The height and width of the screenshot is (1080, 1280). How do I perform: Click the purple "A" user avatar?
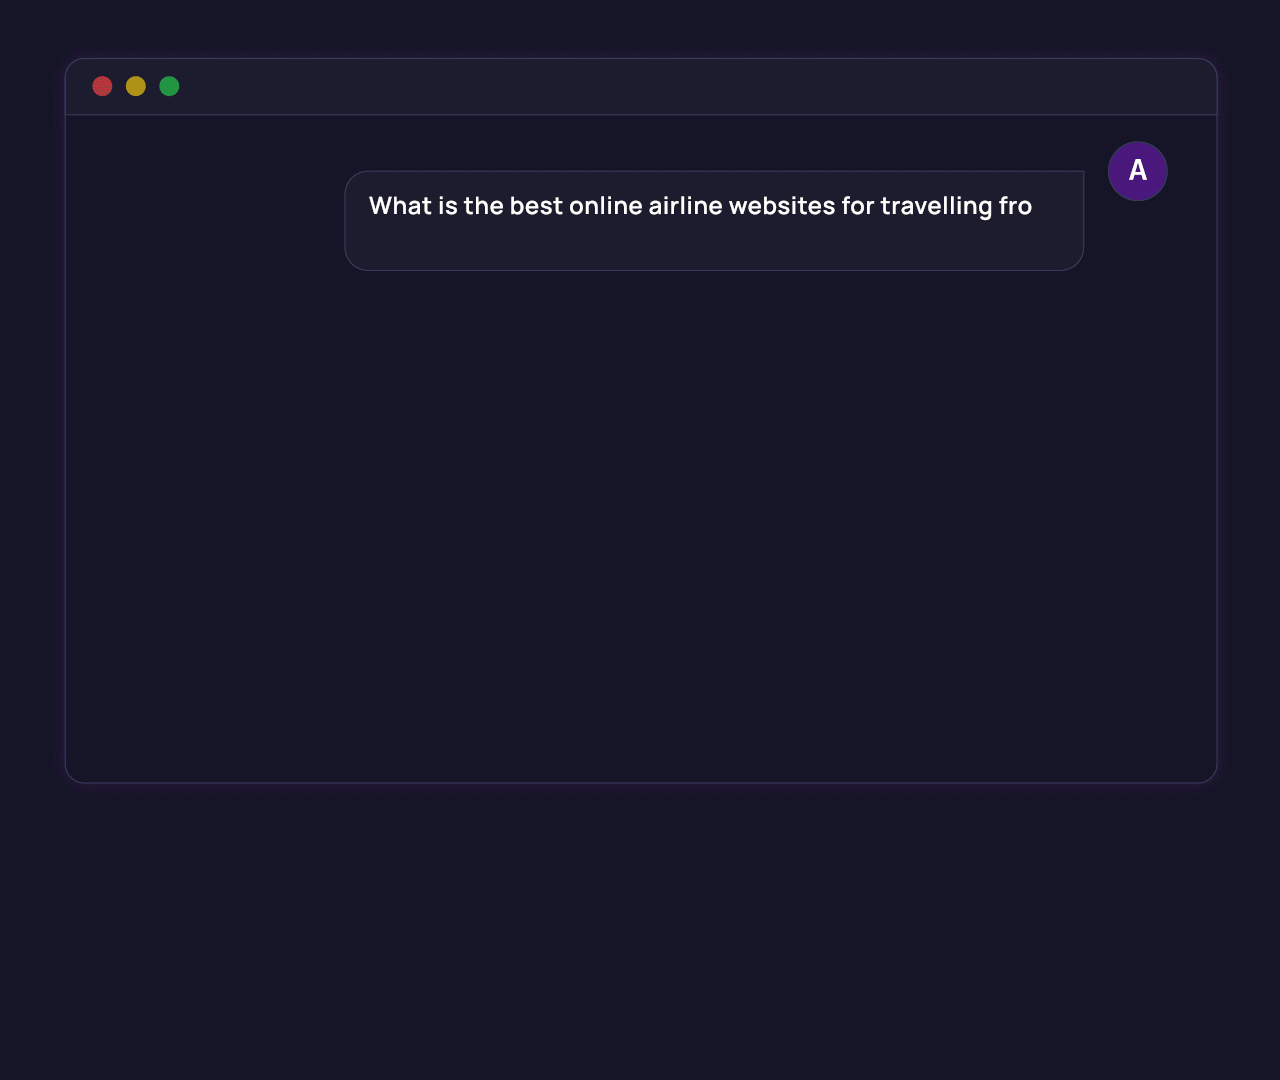(1137, 171)
